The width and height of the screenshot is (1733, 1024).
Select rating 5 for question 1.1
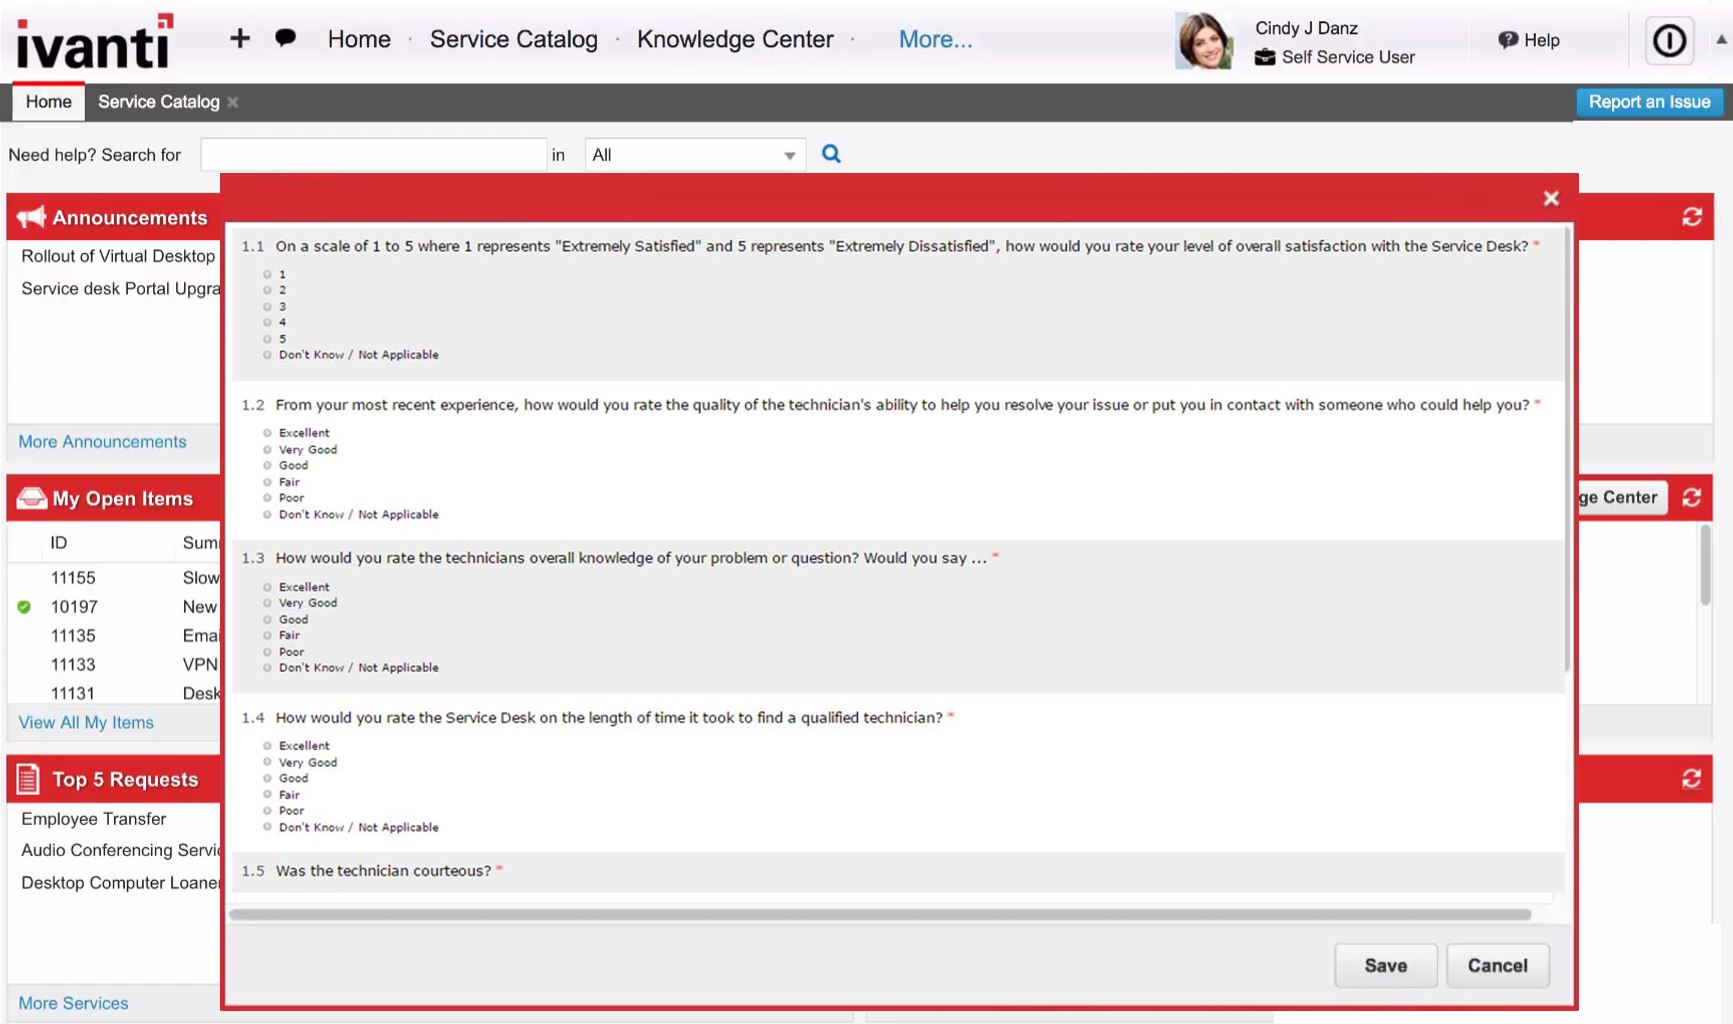pyautogui.click(x=267, y=339)
